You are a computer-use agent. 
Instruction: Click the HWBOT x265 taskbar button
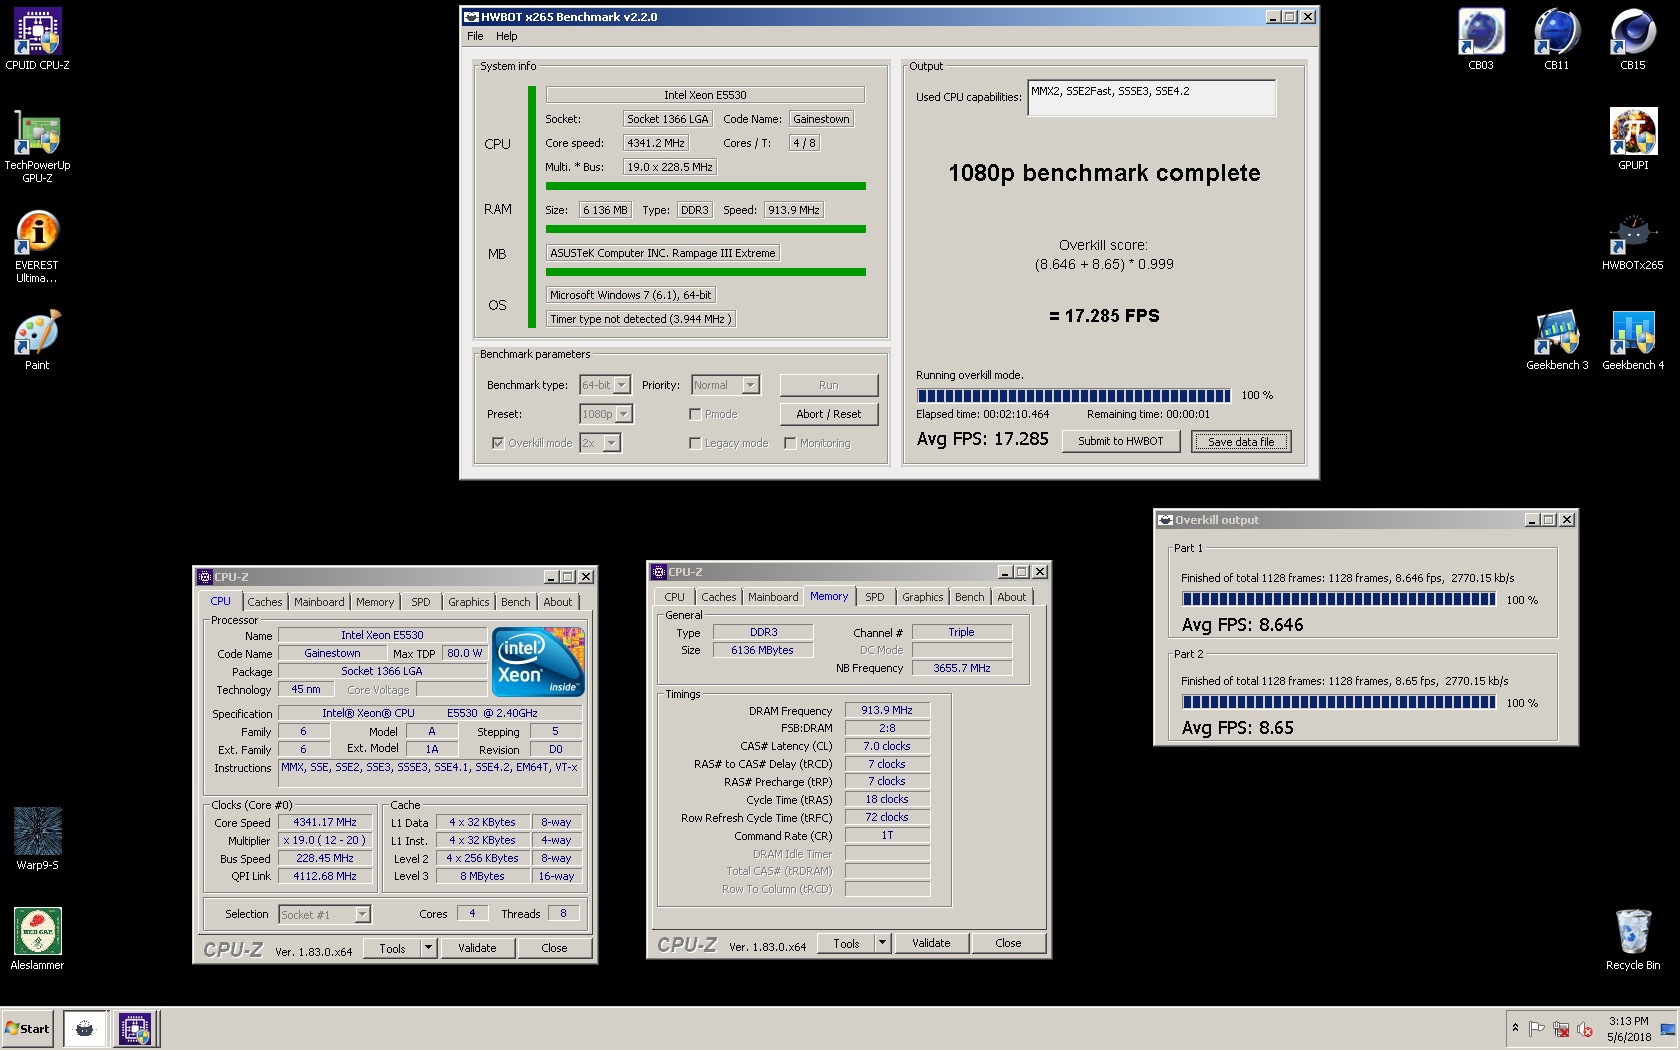point(85,1028)
